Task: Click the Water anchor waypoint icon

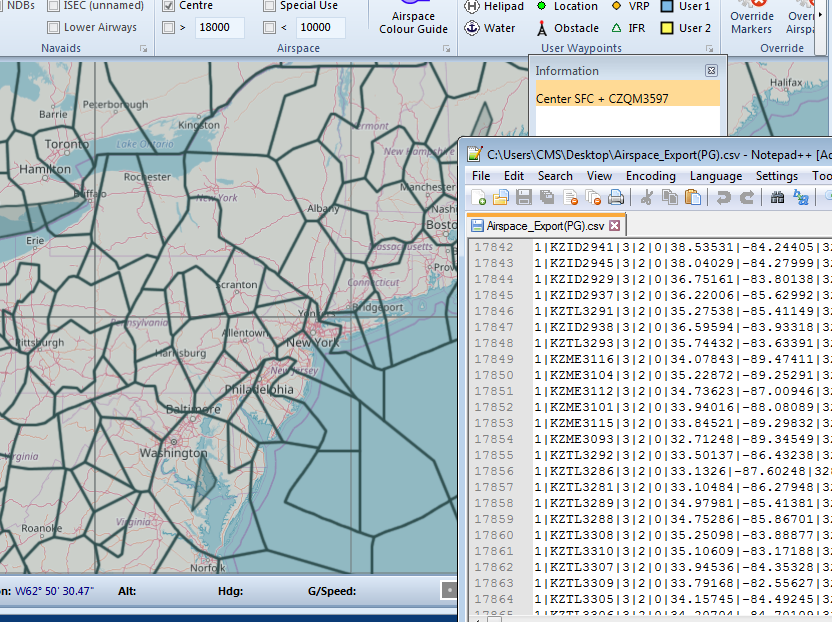Action: 472,28
